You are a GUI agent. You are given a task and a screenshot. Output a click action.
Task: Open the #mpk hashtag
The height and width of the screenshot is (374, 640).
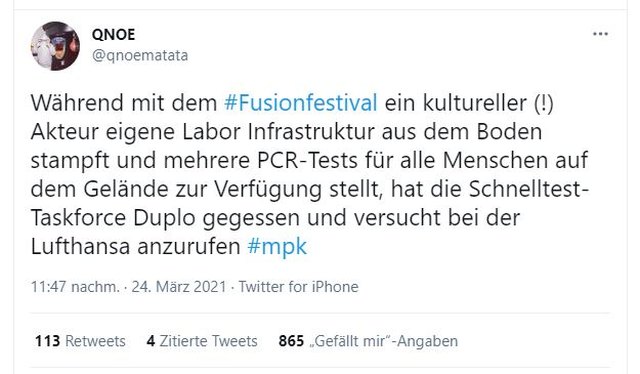(277, 247)
